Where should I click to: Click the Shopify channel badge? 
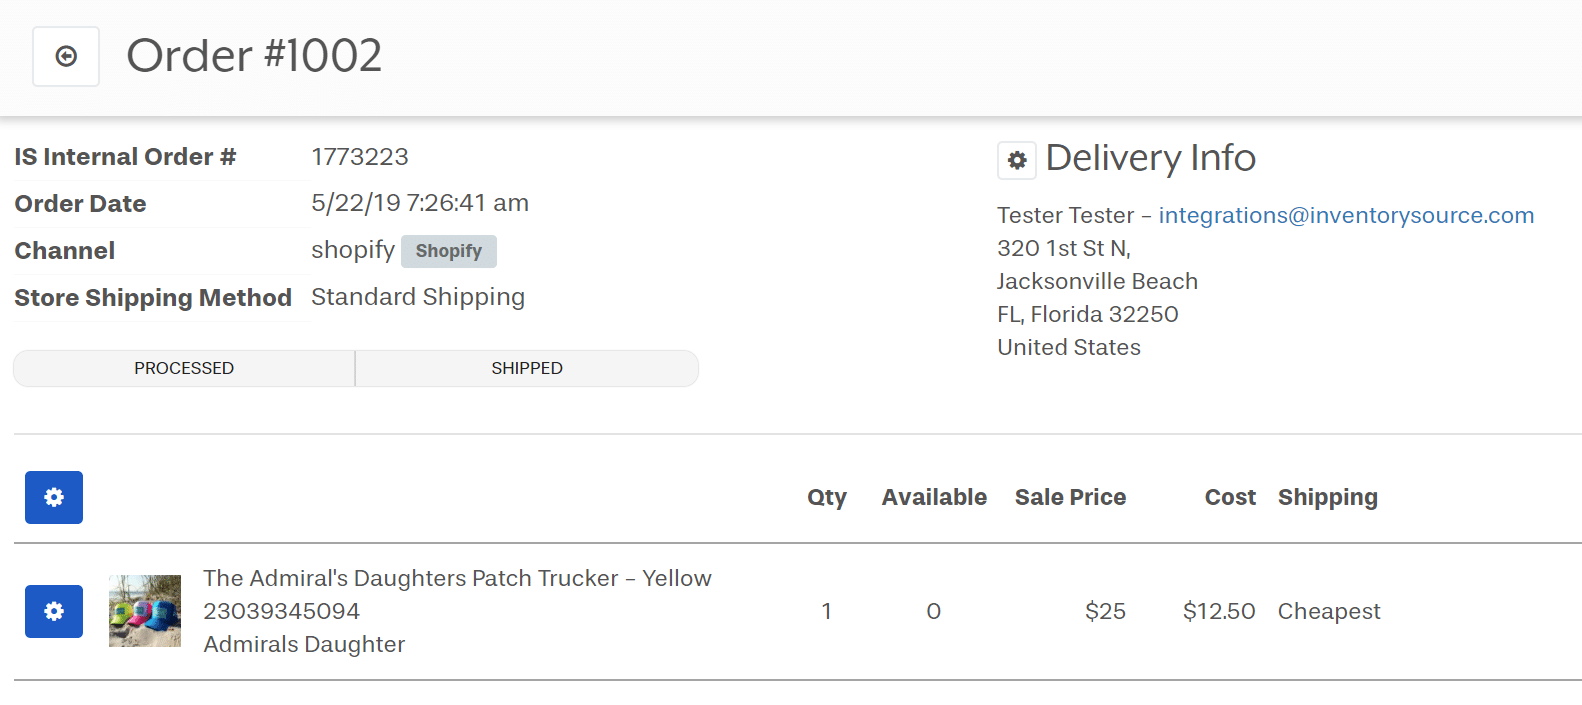pyautogui.click(x=448, y=251)
